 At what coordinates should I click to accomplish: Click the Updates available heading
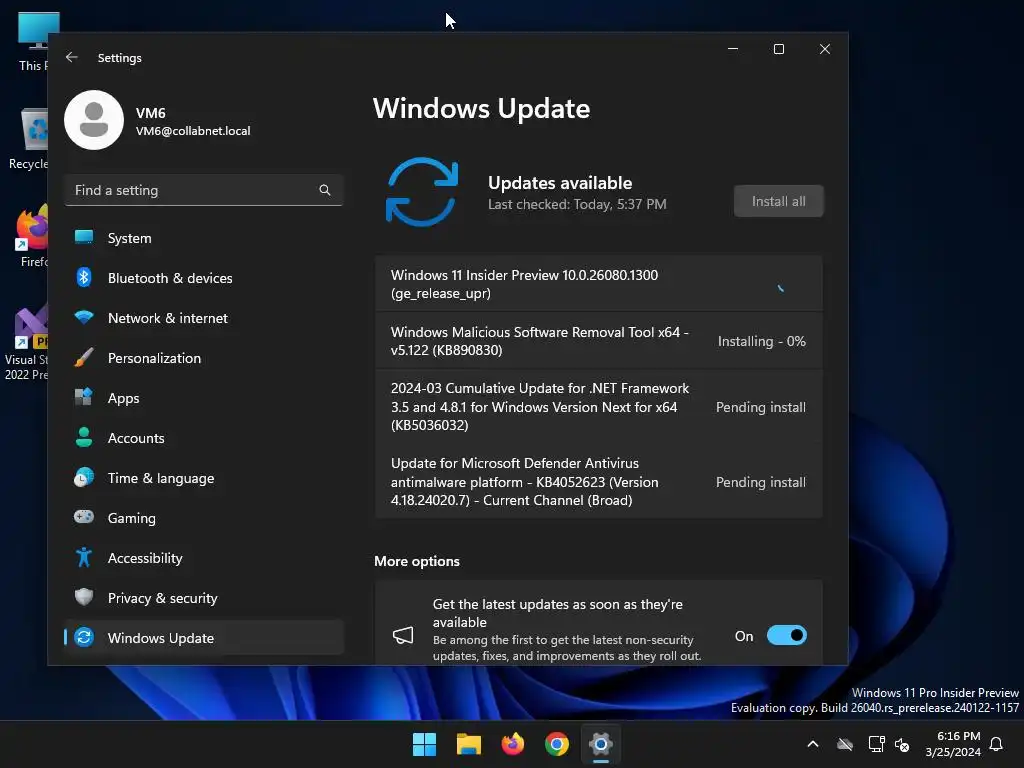click(x=560, y=183)
